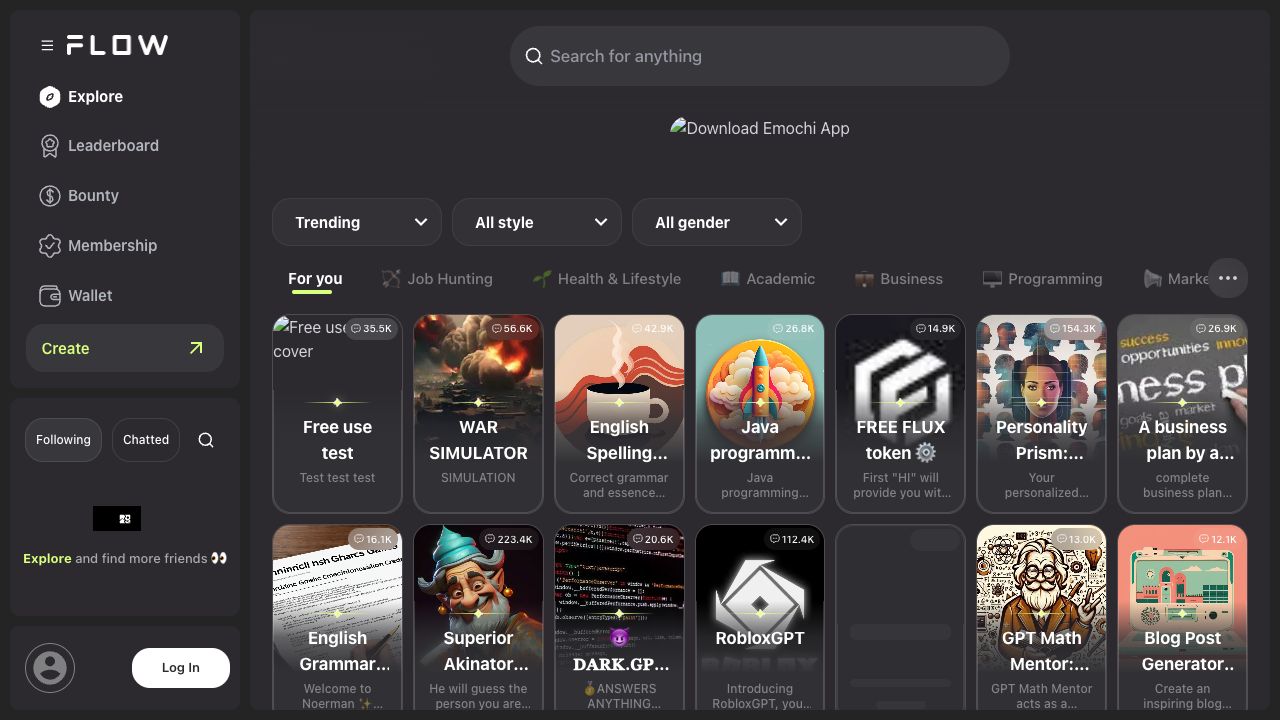Click the hamburger menu icon beside FLOW logo
This screenshot has width=1280, height=720.
tap(47, 45)
